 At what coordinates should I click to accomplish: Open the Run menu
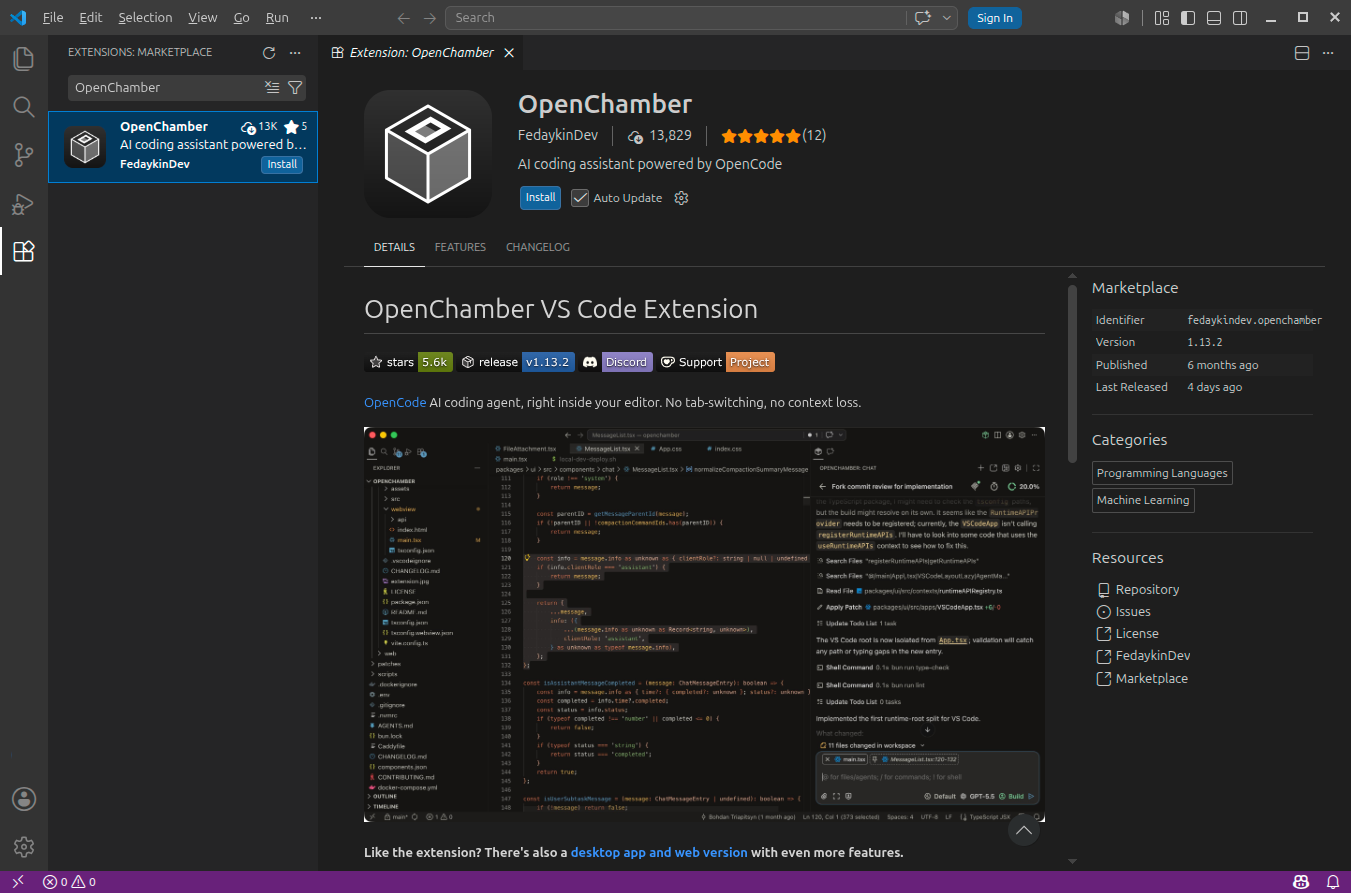277,18
